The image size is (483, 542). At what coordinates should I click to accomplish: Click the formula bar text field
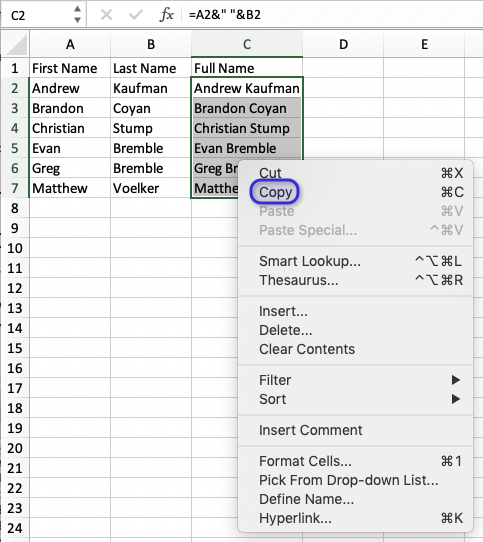(x=331, y=15)
